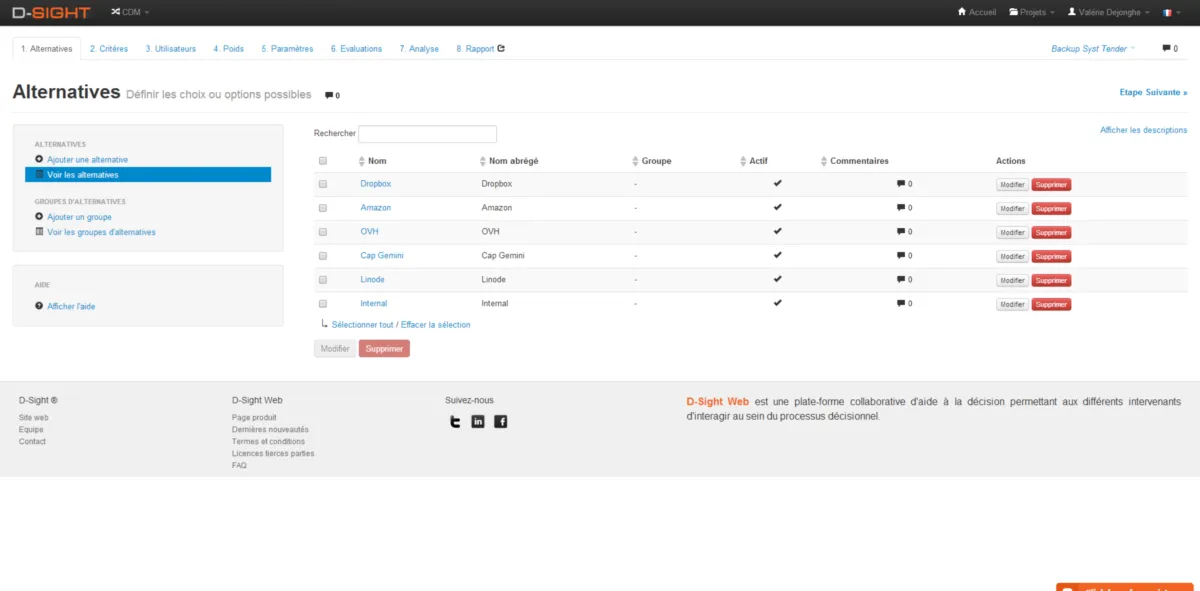Open the Facebook social icon in footer
This screenshot has height=591, width=1200.
point(501,421)
